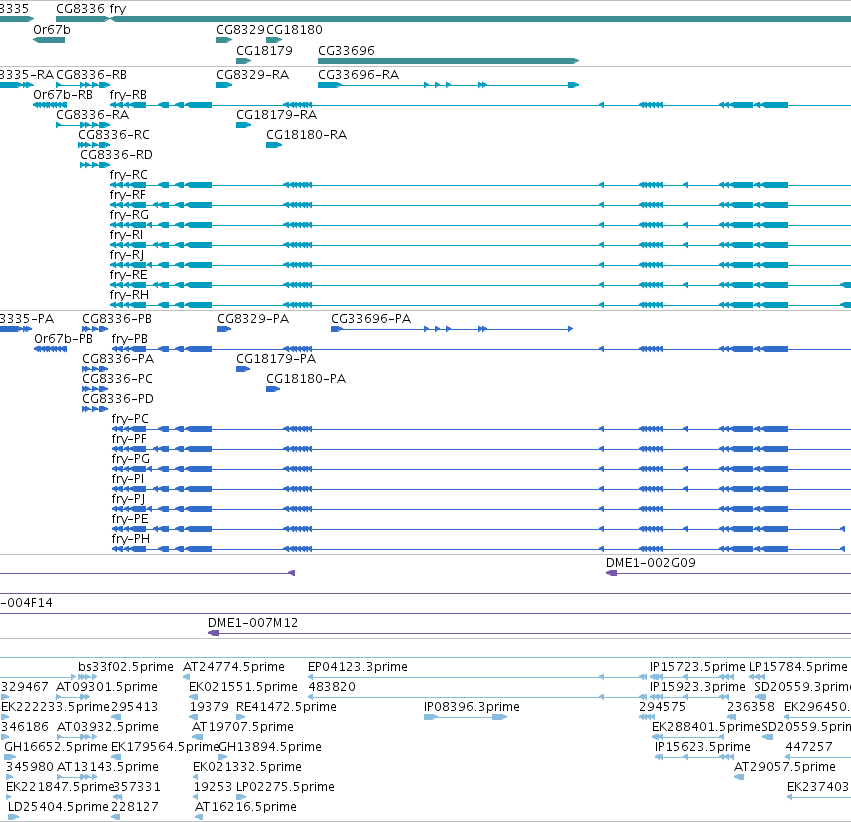
Task: Select the CG8336-PC protein label
Action: point(117,379)
